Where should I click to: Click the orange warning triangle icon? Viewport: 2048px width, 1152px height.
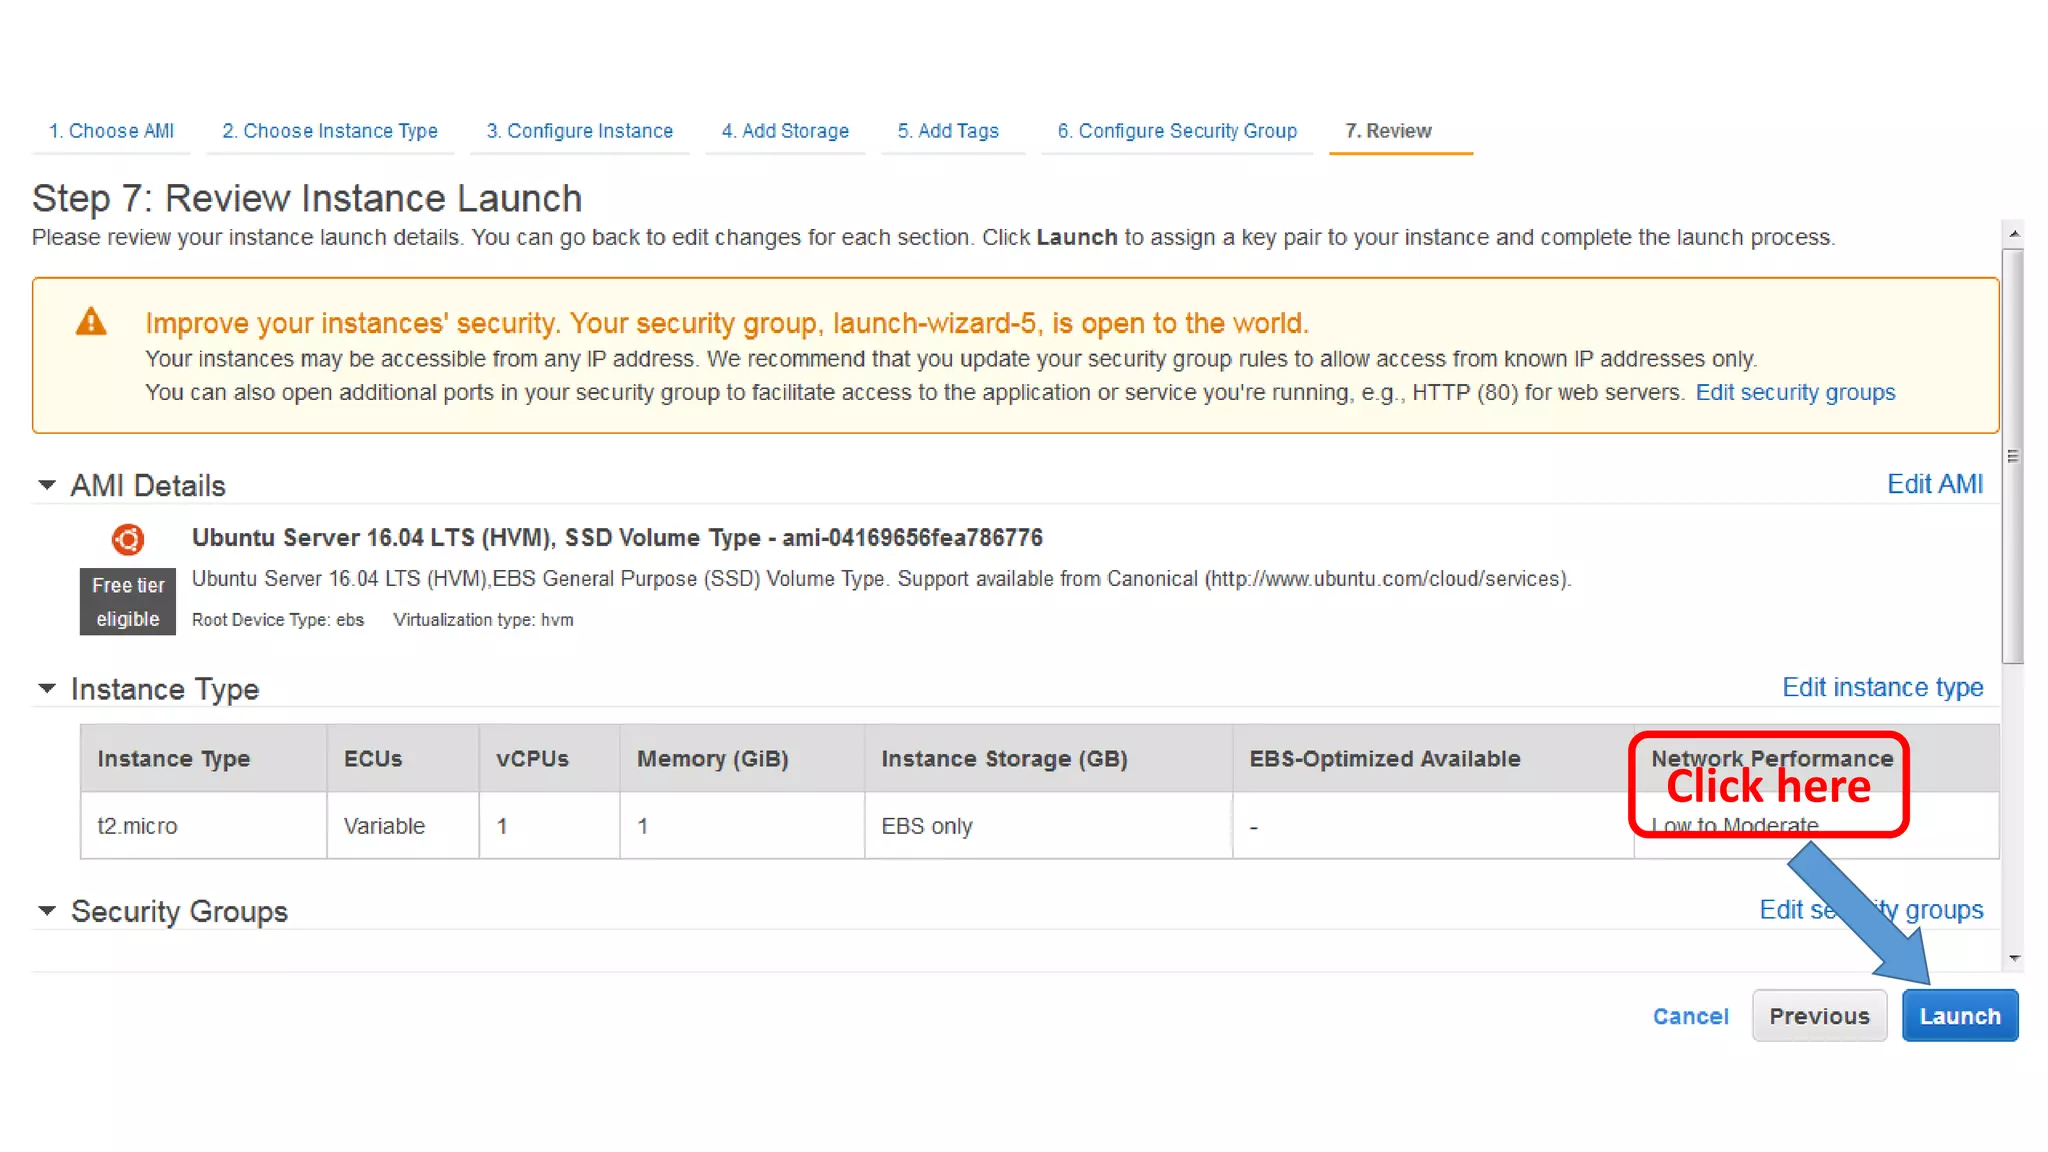[91, 322]
